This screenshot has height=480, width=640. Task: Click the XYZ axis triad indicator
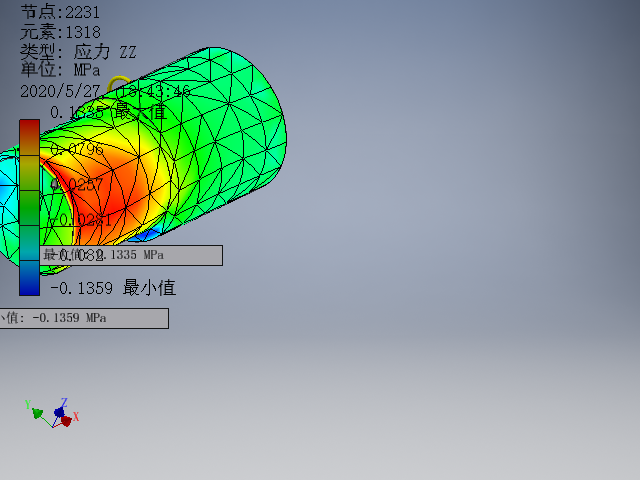[52, 413]
